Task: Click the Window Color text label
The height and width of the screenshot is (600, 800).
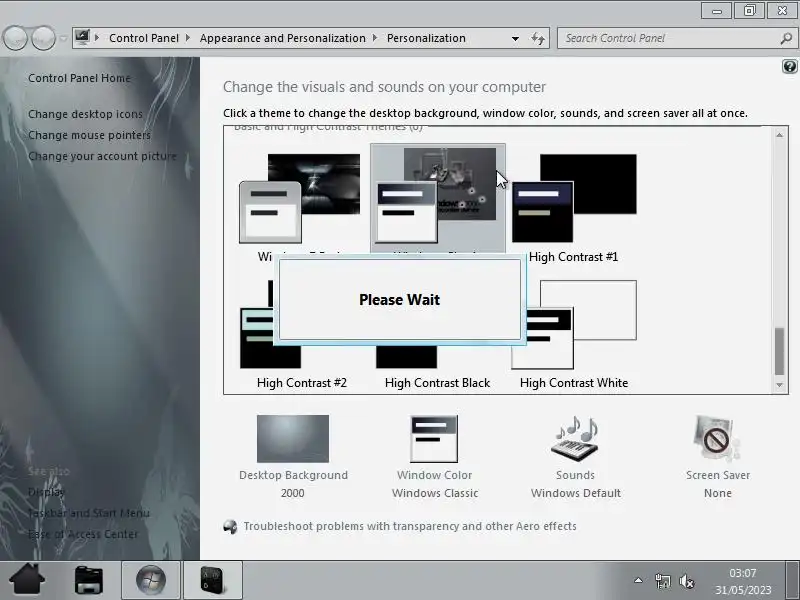Action: click(x=435, y=475)
